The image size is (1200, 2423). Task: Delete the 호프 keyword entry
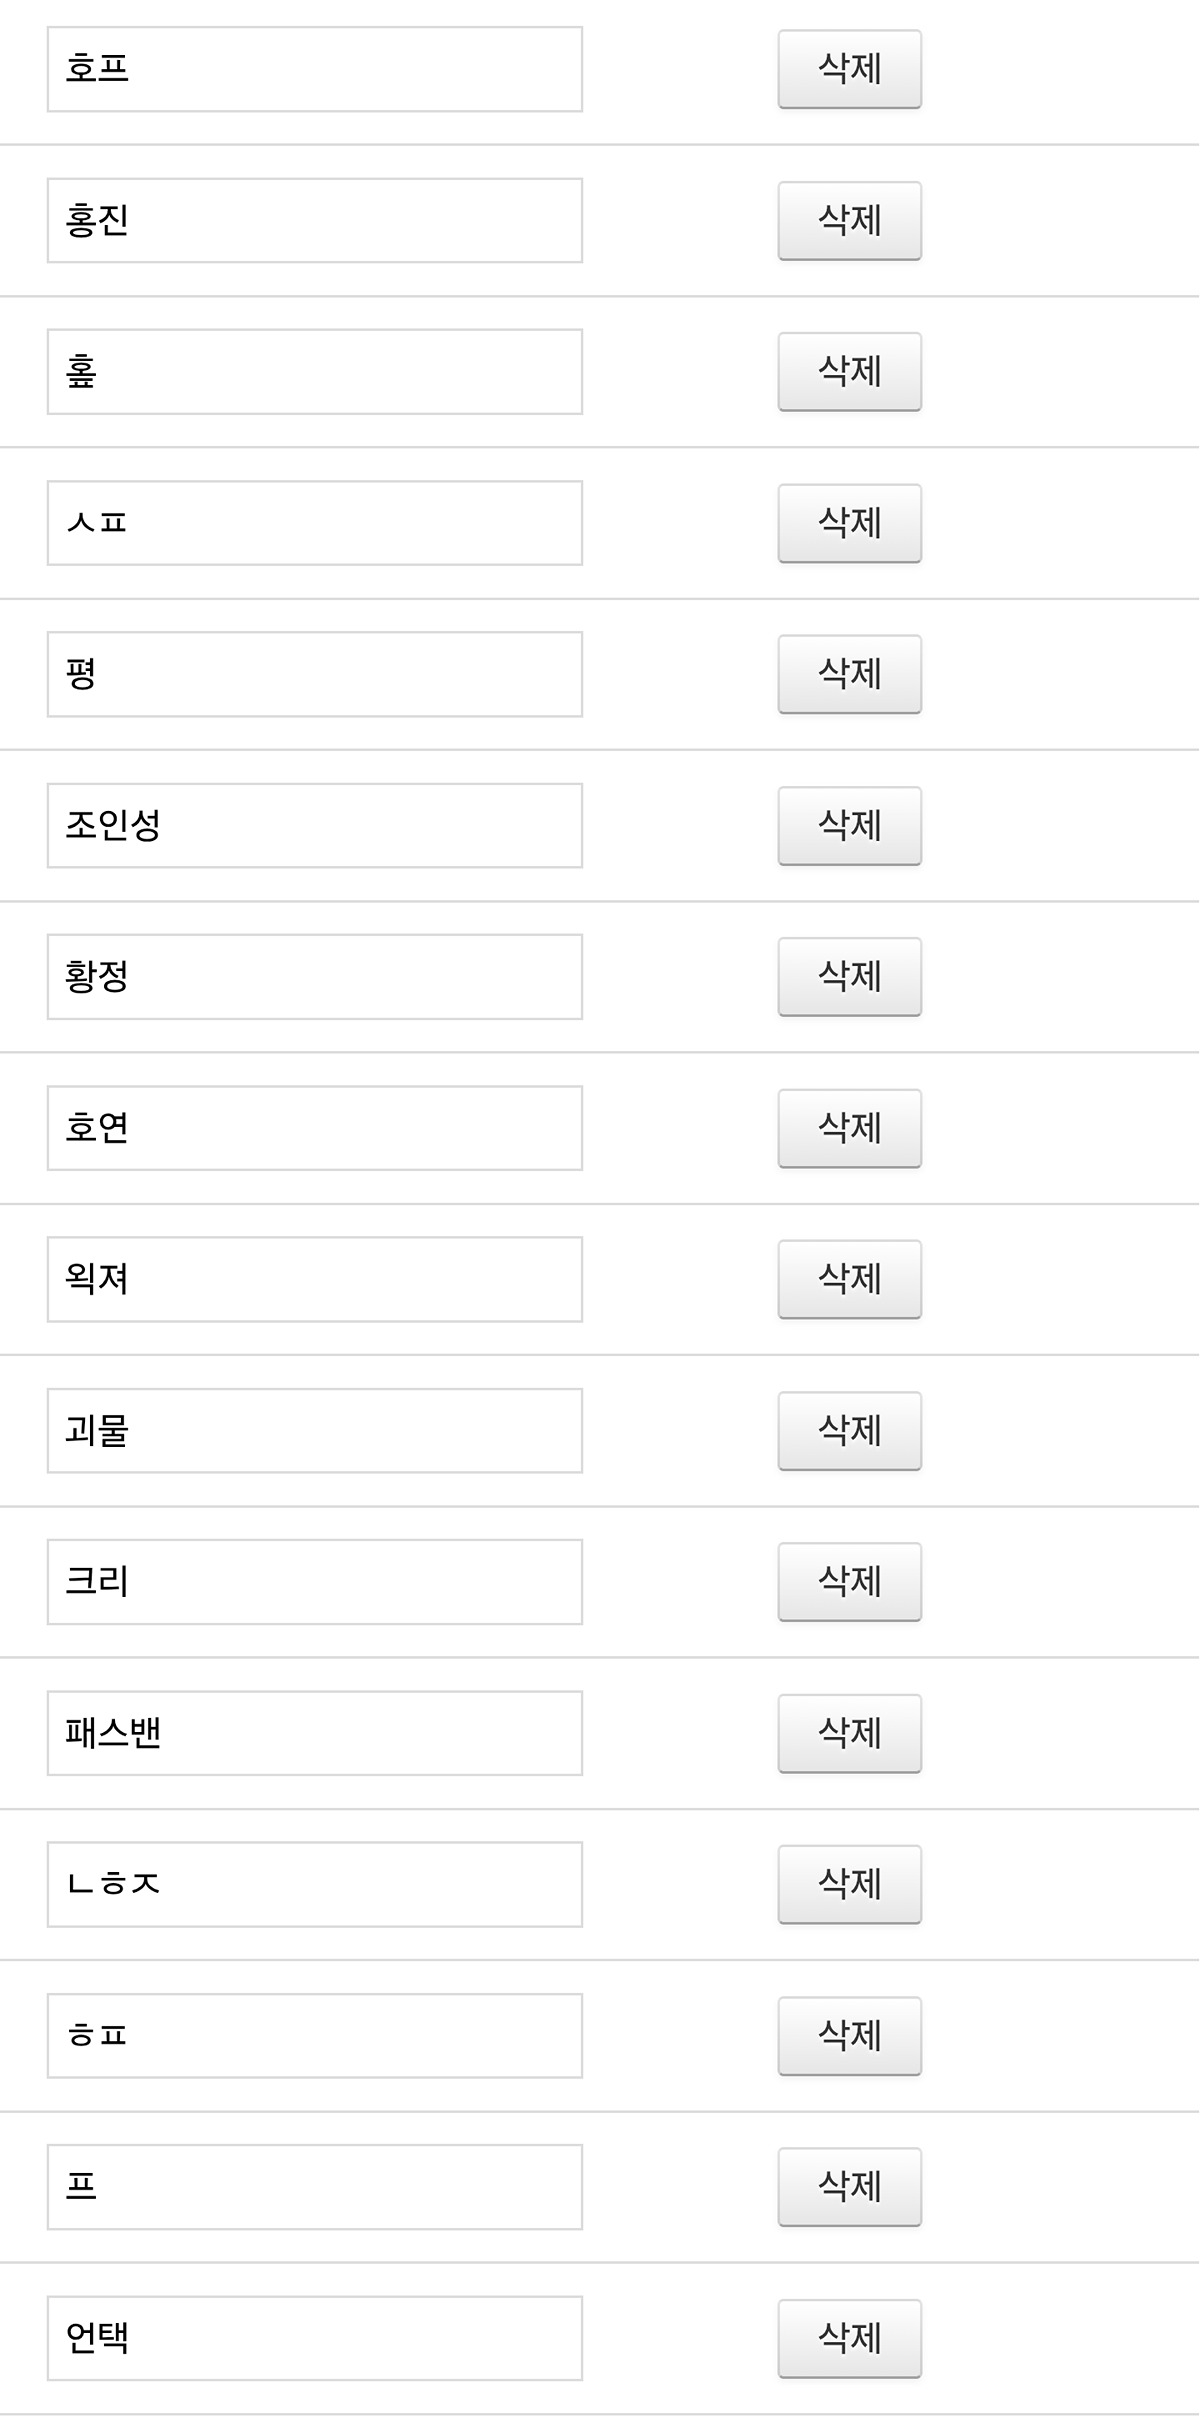pyautogui.click(x=850, y=69)
